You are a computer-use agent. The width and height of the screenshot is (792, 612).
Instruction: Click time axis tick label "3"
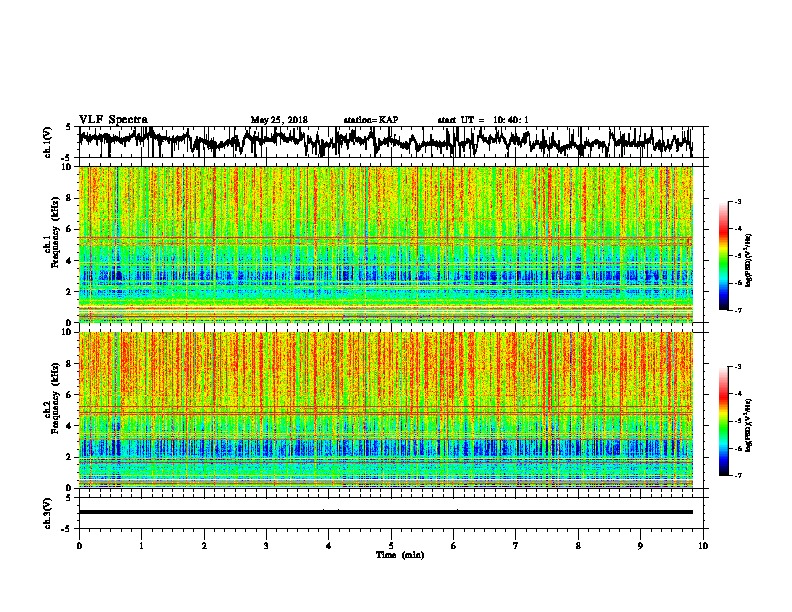pos(266,546)
